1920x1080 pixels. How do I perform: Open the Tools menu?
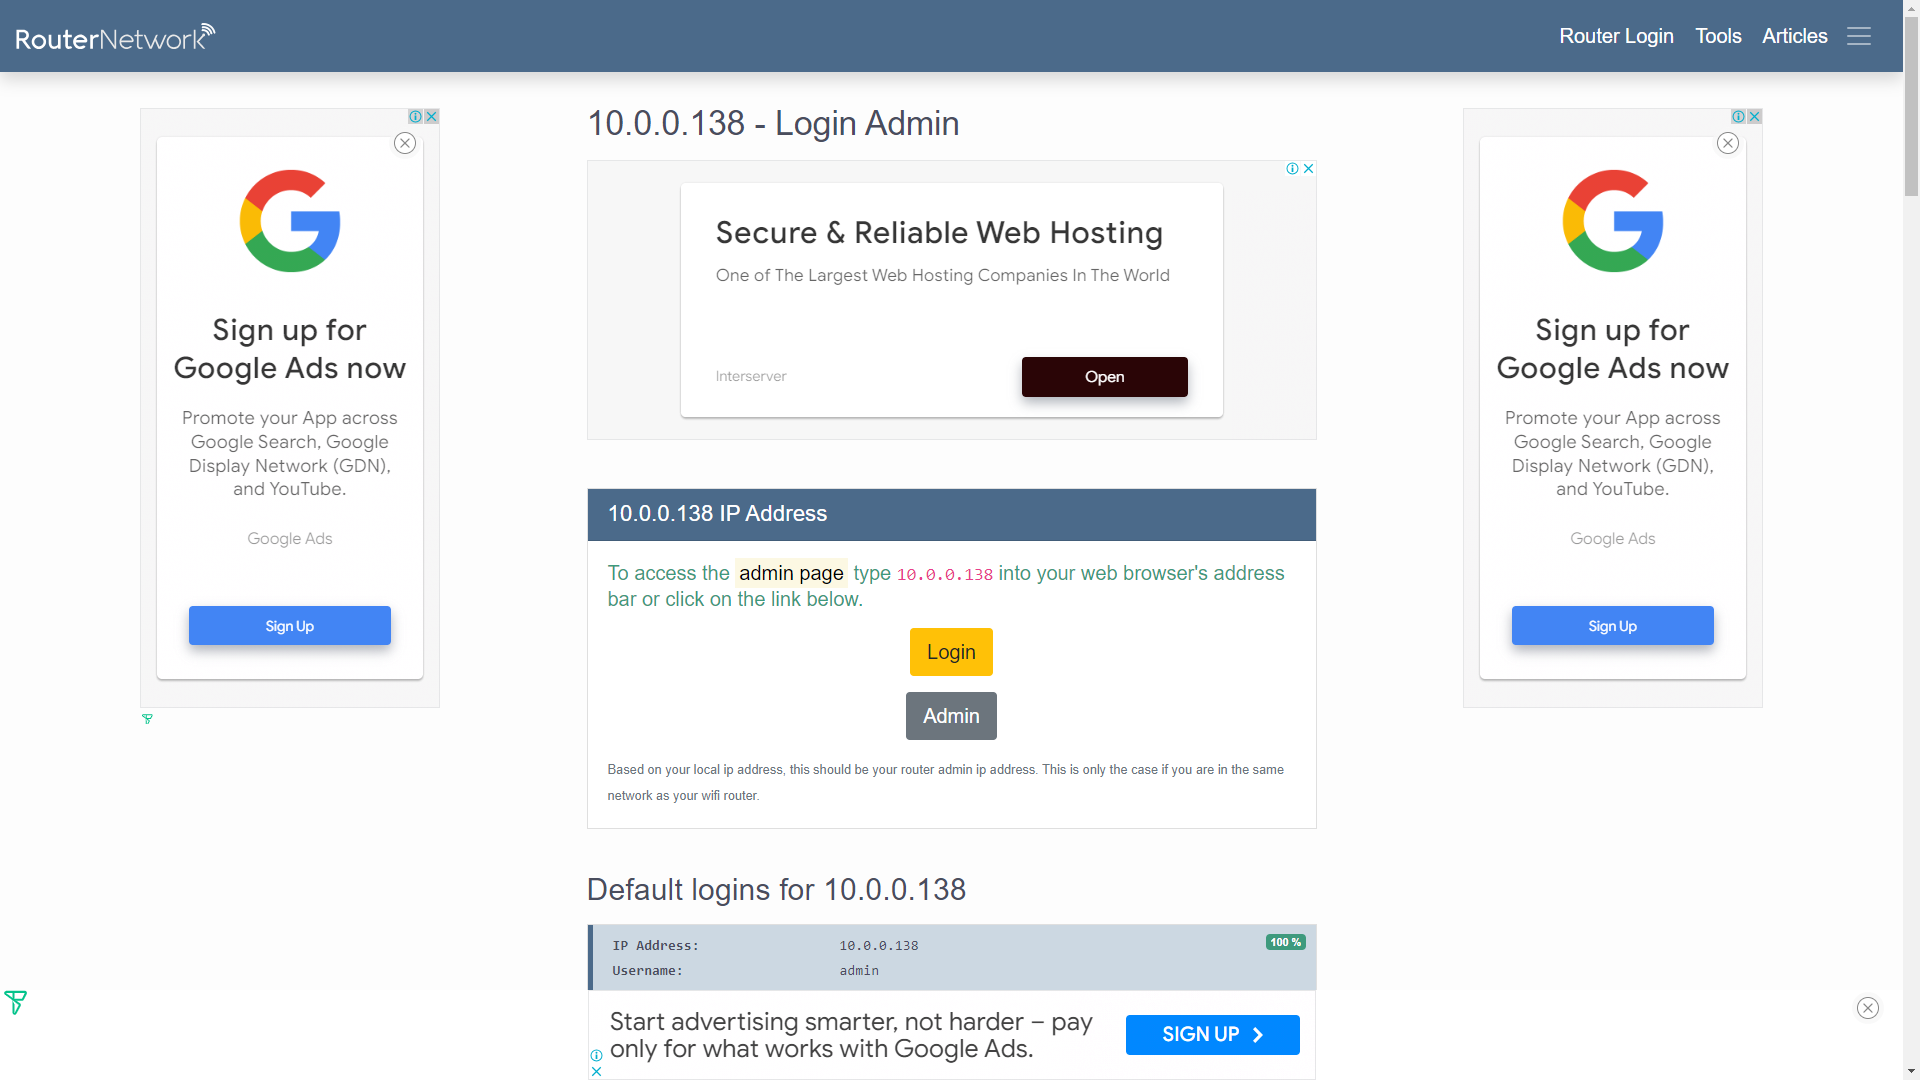coord(1718,36)
